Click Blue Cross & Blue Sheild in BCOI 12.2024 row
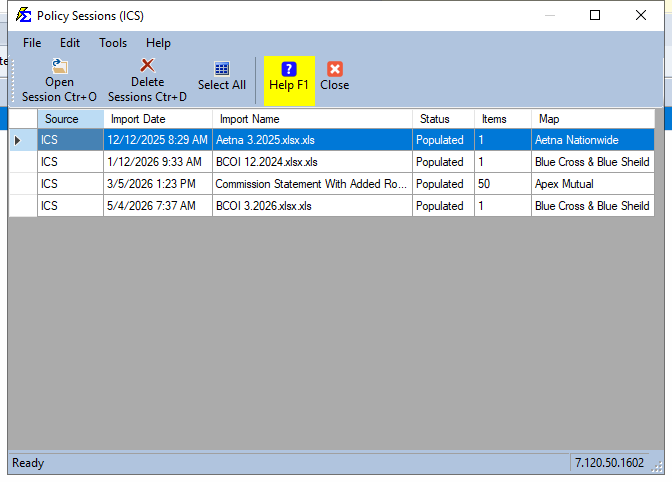 tap(593, 162)
